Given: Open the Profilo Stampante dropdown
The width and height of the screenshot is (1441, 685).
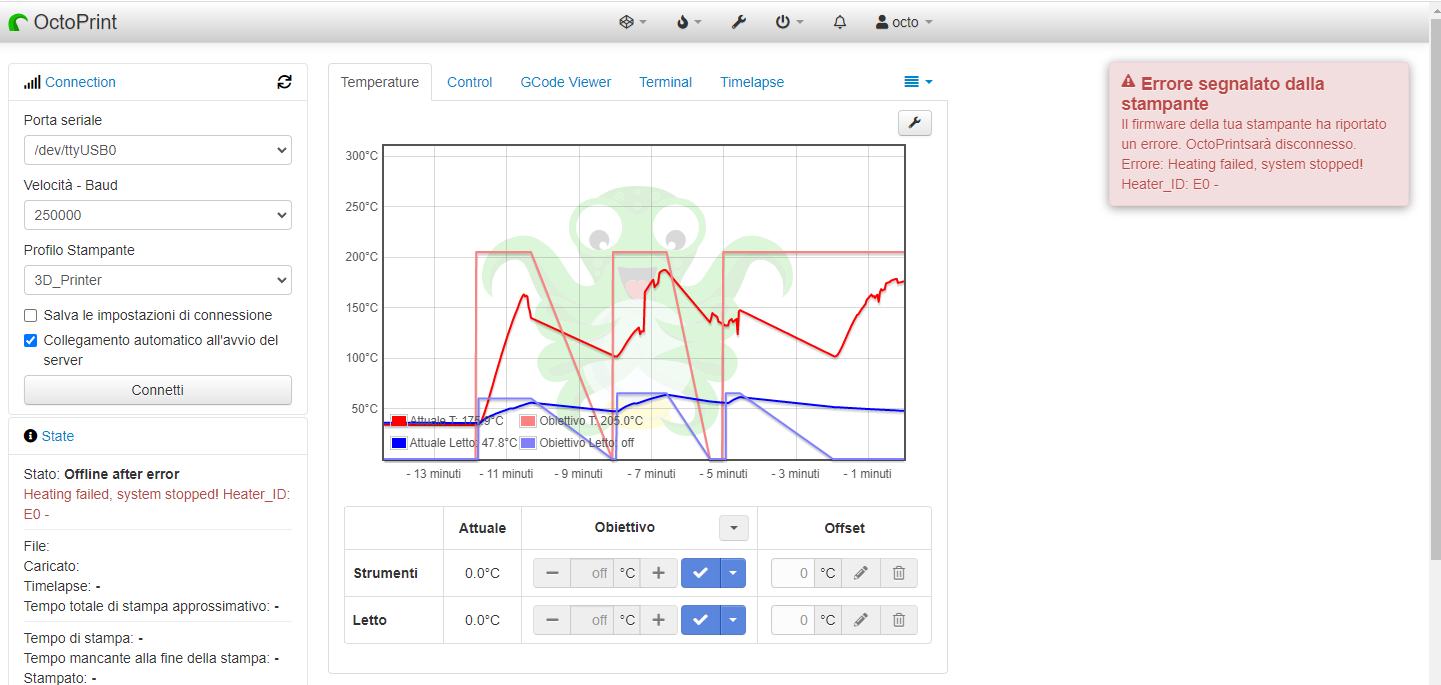Looking at the screenshot, I should pyautogui.click(x=158, y=280).
